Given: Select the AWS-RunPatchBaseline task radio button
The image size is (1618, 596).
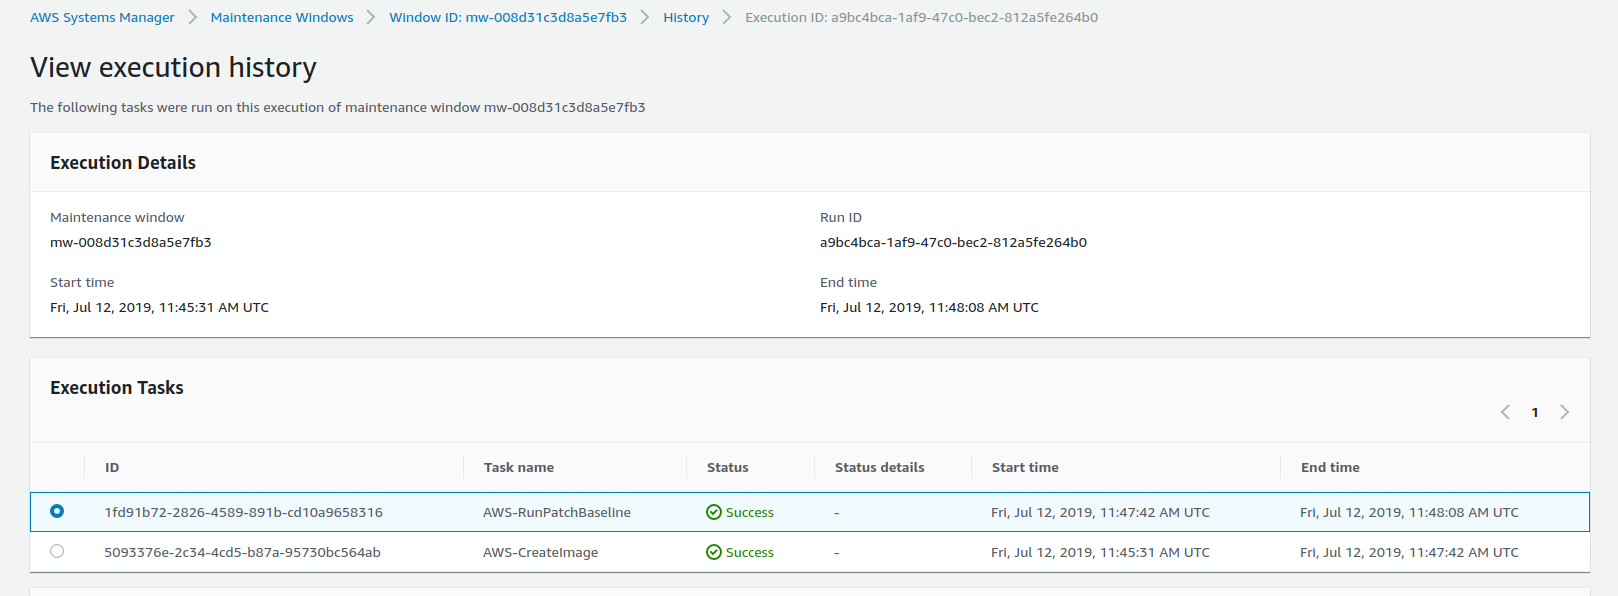Looking at the screenshot, I should click(x=57, y=511).
